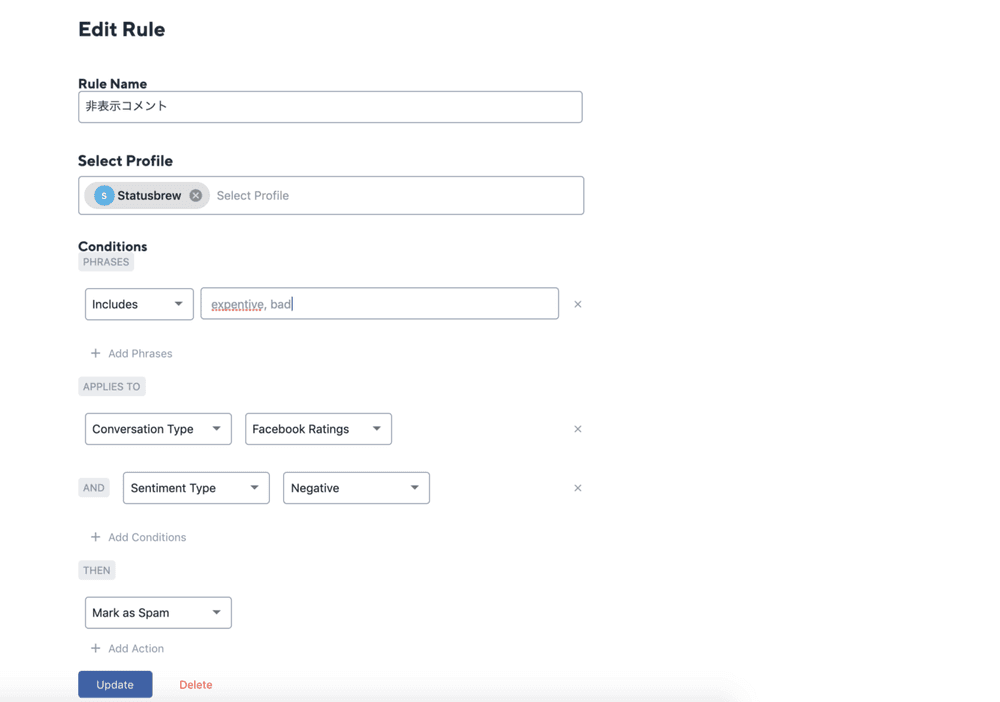
Task: Click the plus icon beside Add Action
Action: (x=96, y=648)
